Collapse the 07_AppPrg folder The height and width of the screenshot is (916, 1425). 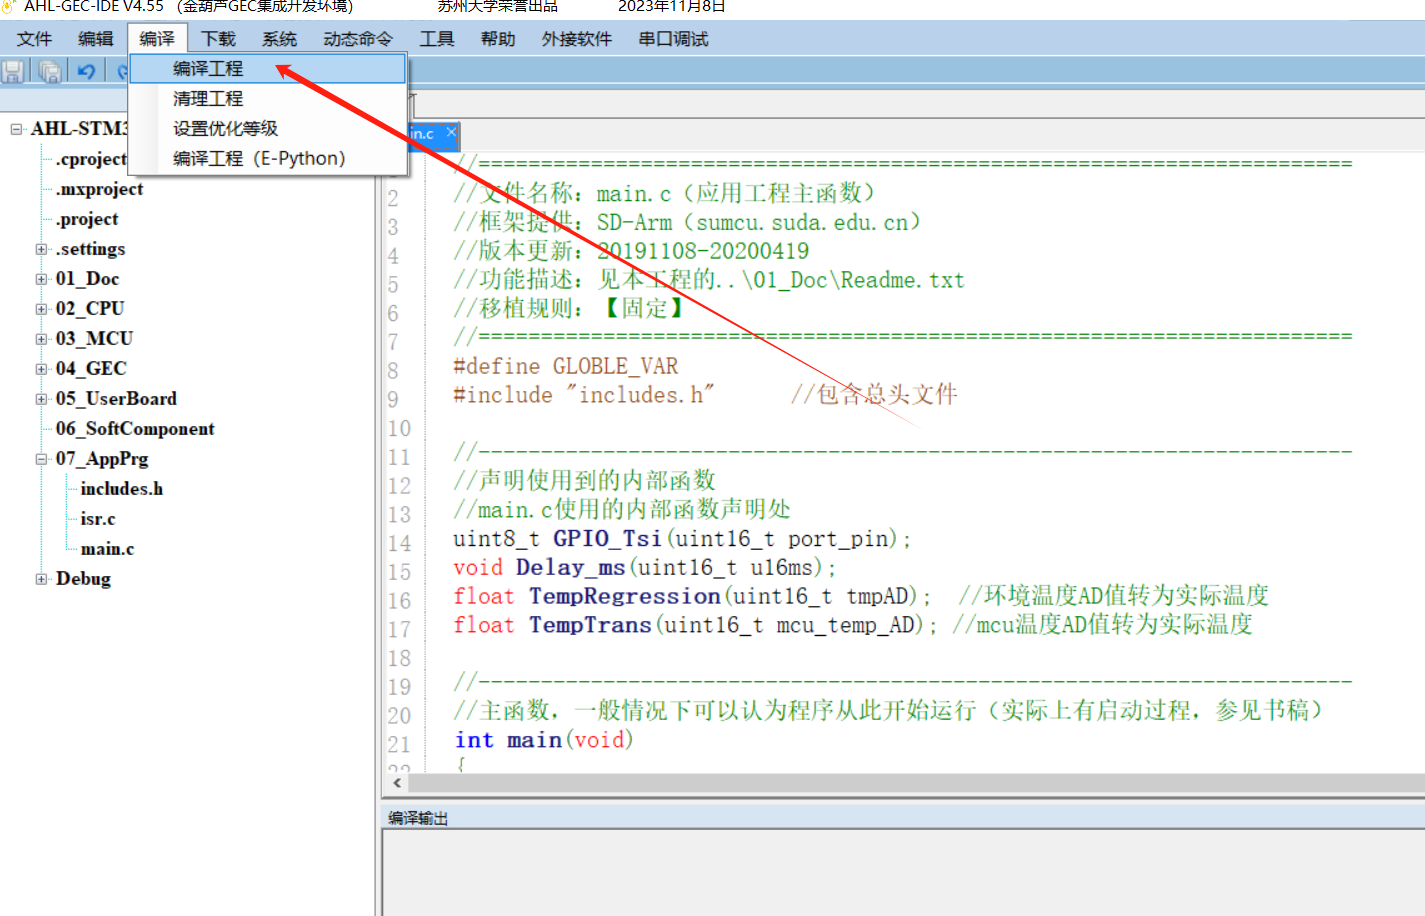(x=41, y=459)
